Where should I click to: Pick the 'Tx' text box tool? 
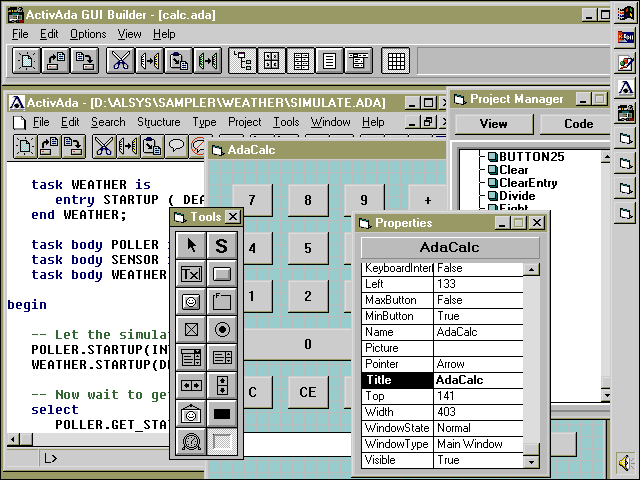(191, 273)
